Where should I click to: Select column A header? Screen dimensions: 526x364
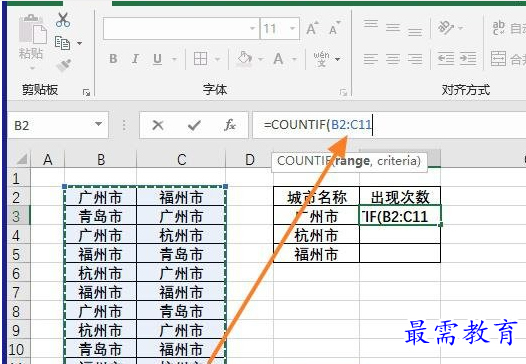[48, 159]
